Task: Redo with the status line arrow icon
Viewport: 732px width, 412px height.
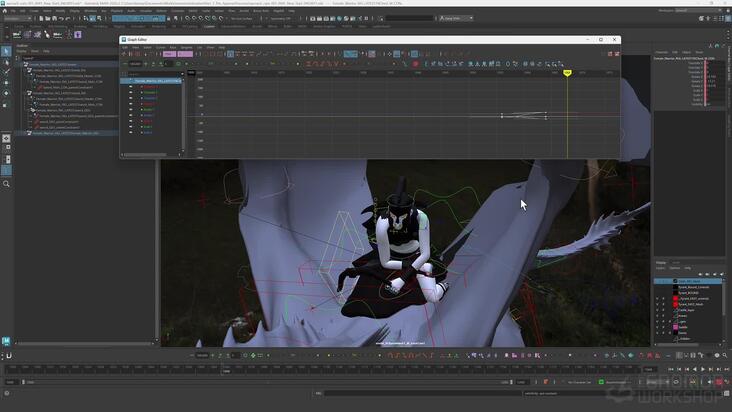Action: [x=68, y=18]
